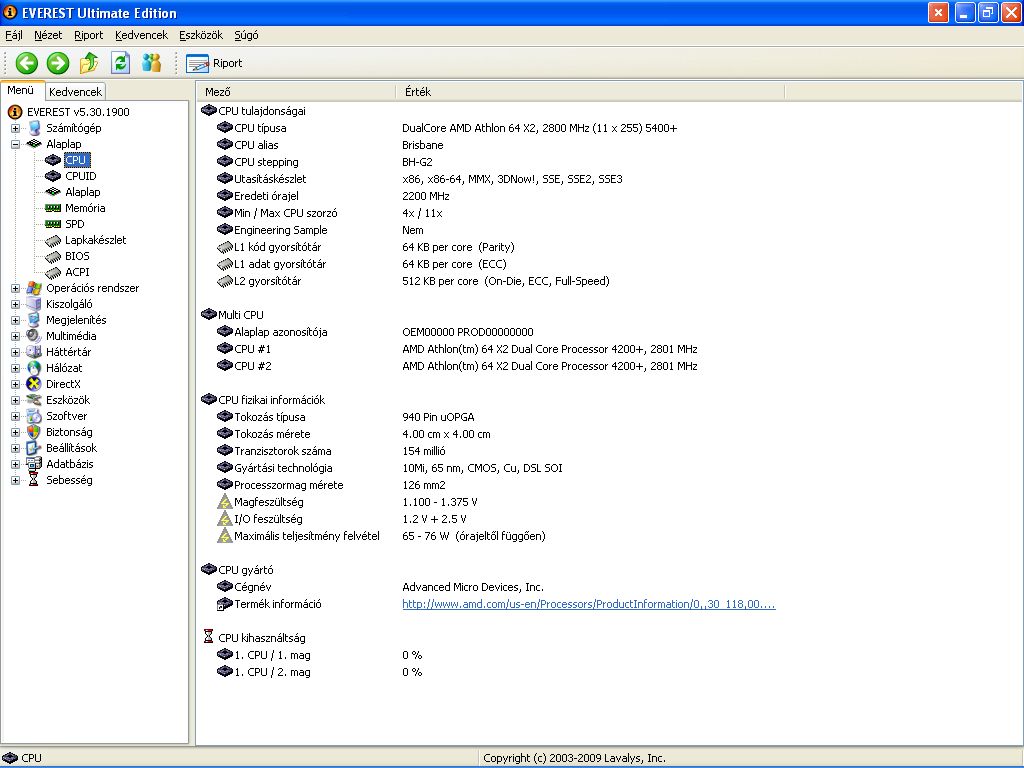
Task: Expand the Megjelenítés tree node
Action: click(x=16, y=320)
